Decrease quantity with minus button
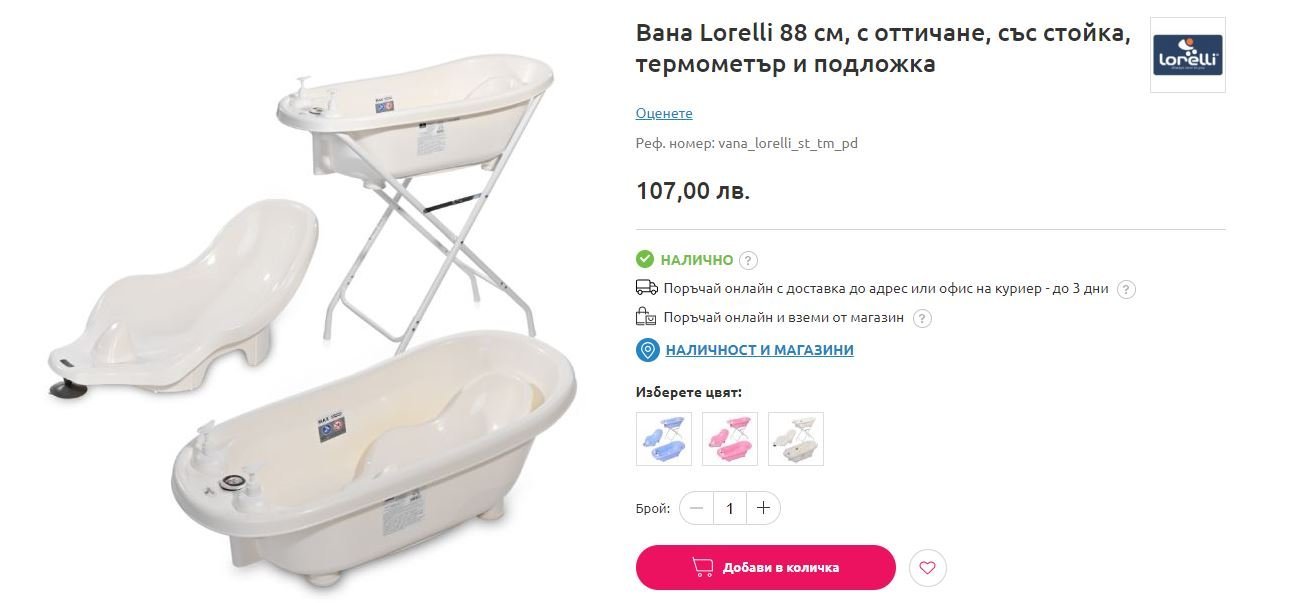This screenshot has width=1304, height=603. [x=697, y=508]
